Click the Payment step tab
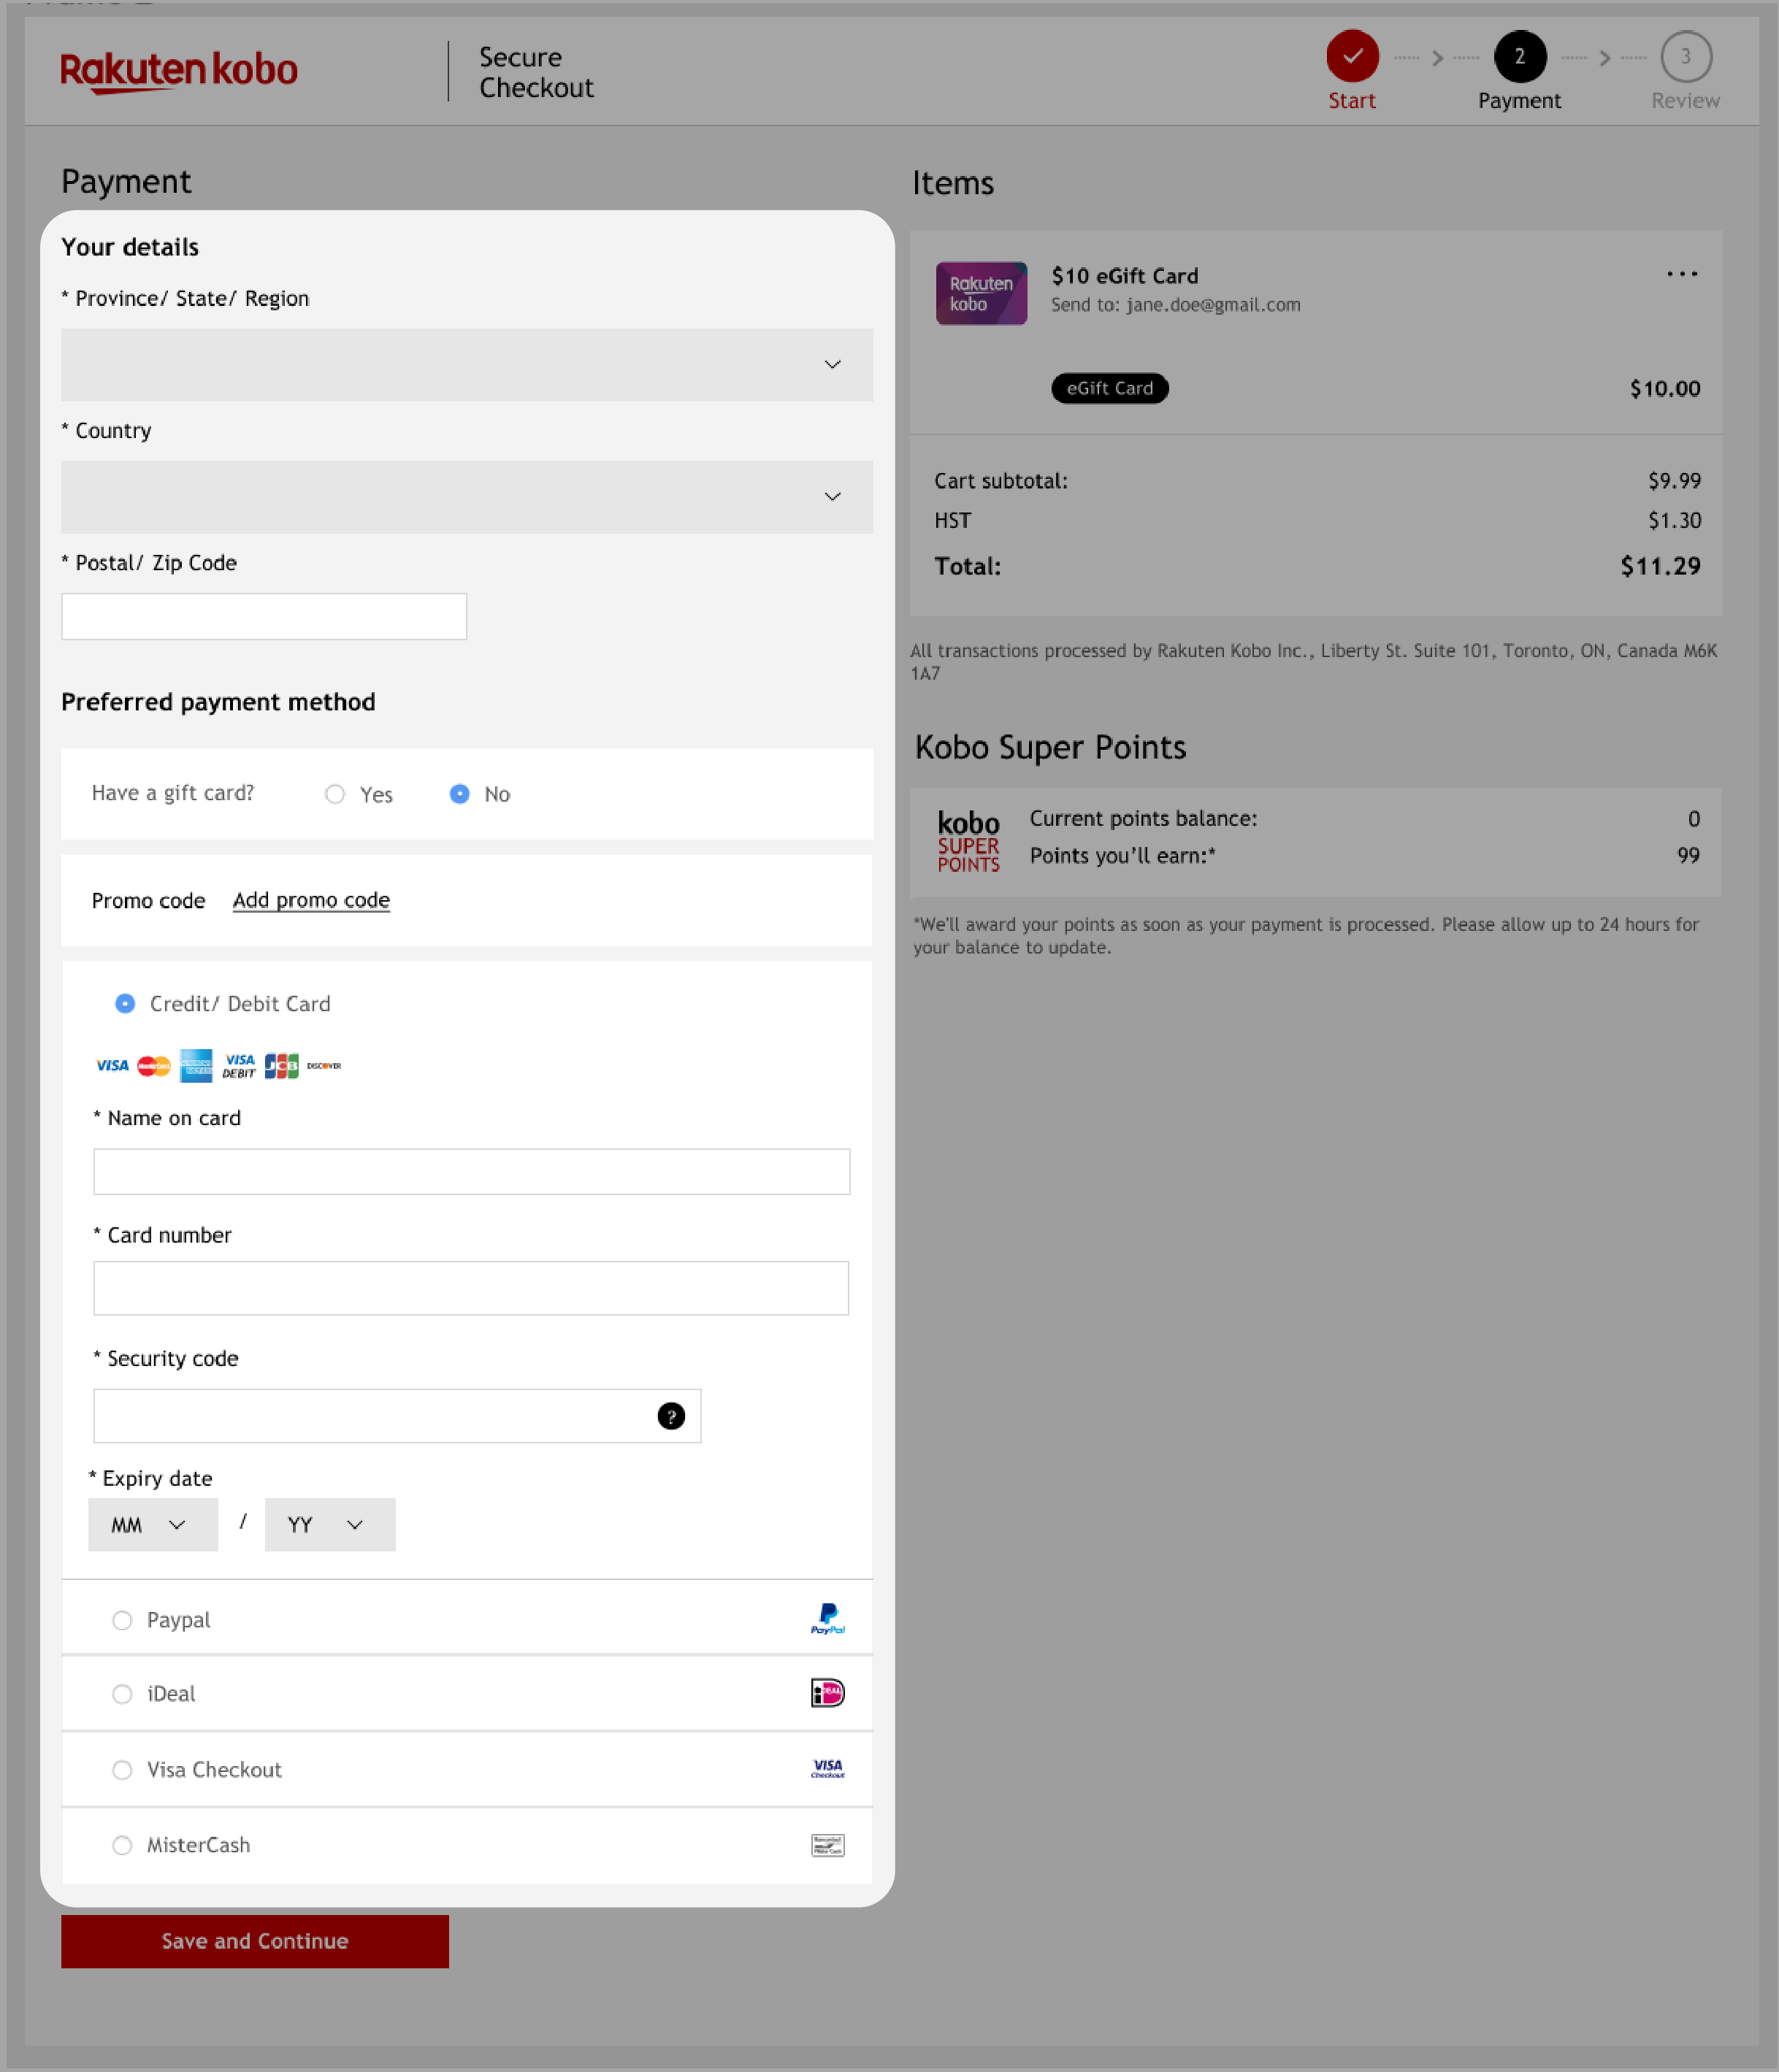This screenshot has width=1779, height=2072. point(1520,58)
